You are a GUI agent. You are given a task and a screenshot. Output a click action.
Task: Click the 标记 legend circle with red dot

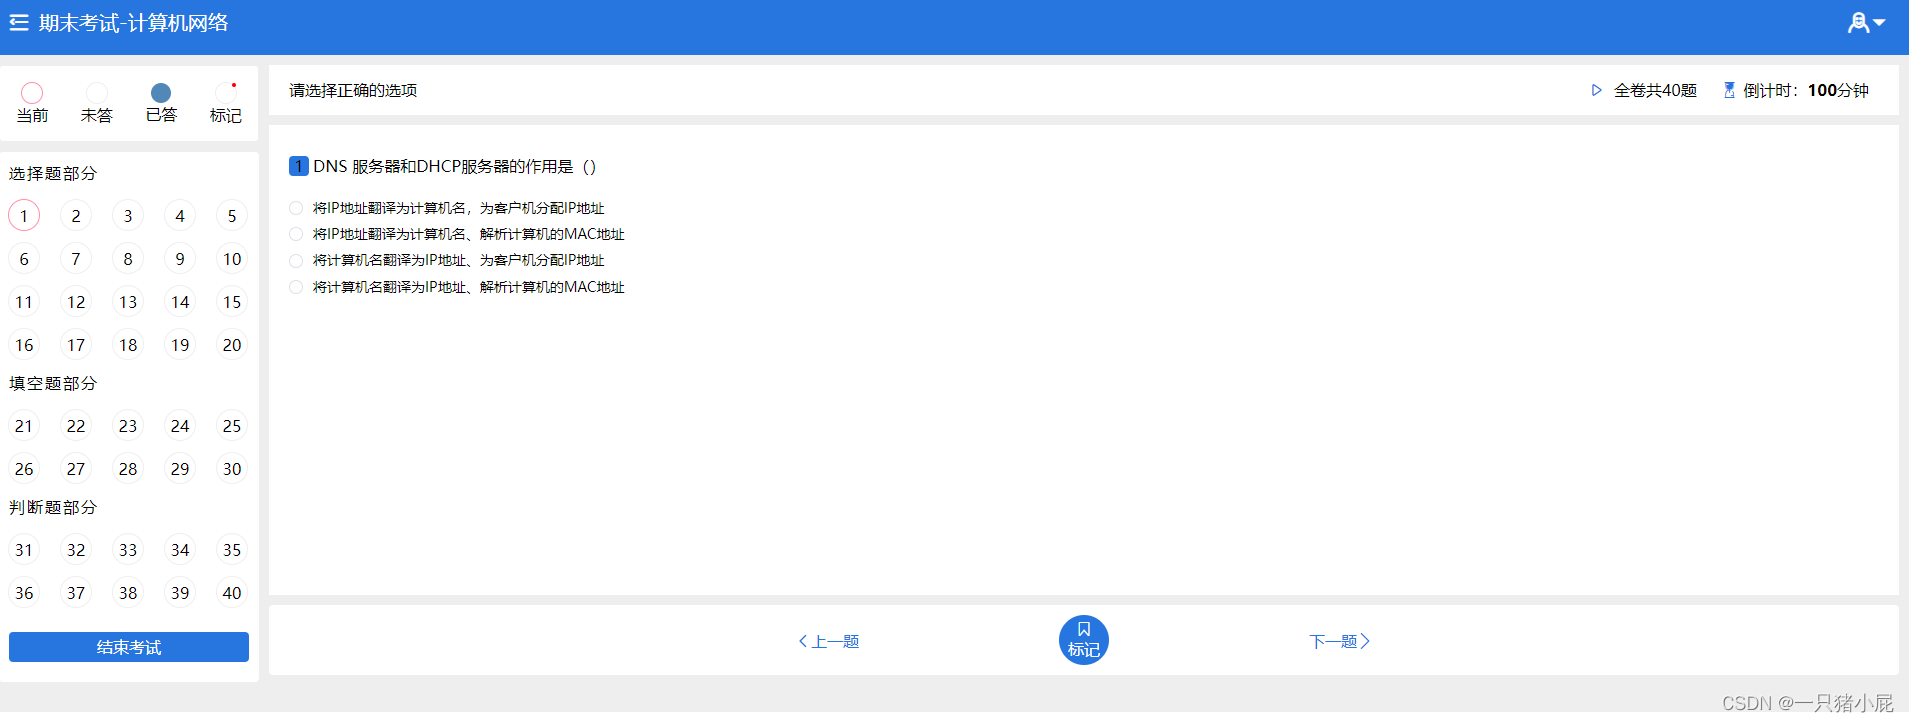pos(226,93)
